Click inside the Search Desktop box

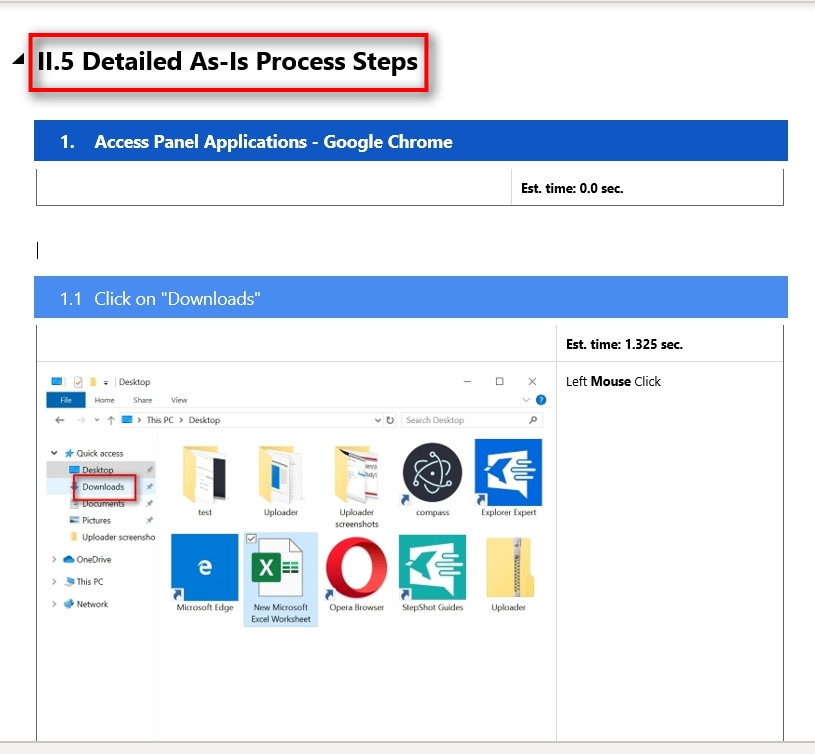448,420
